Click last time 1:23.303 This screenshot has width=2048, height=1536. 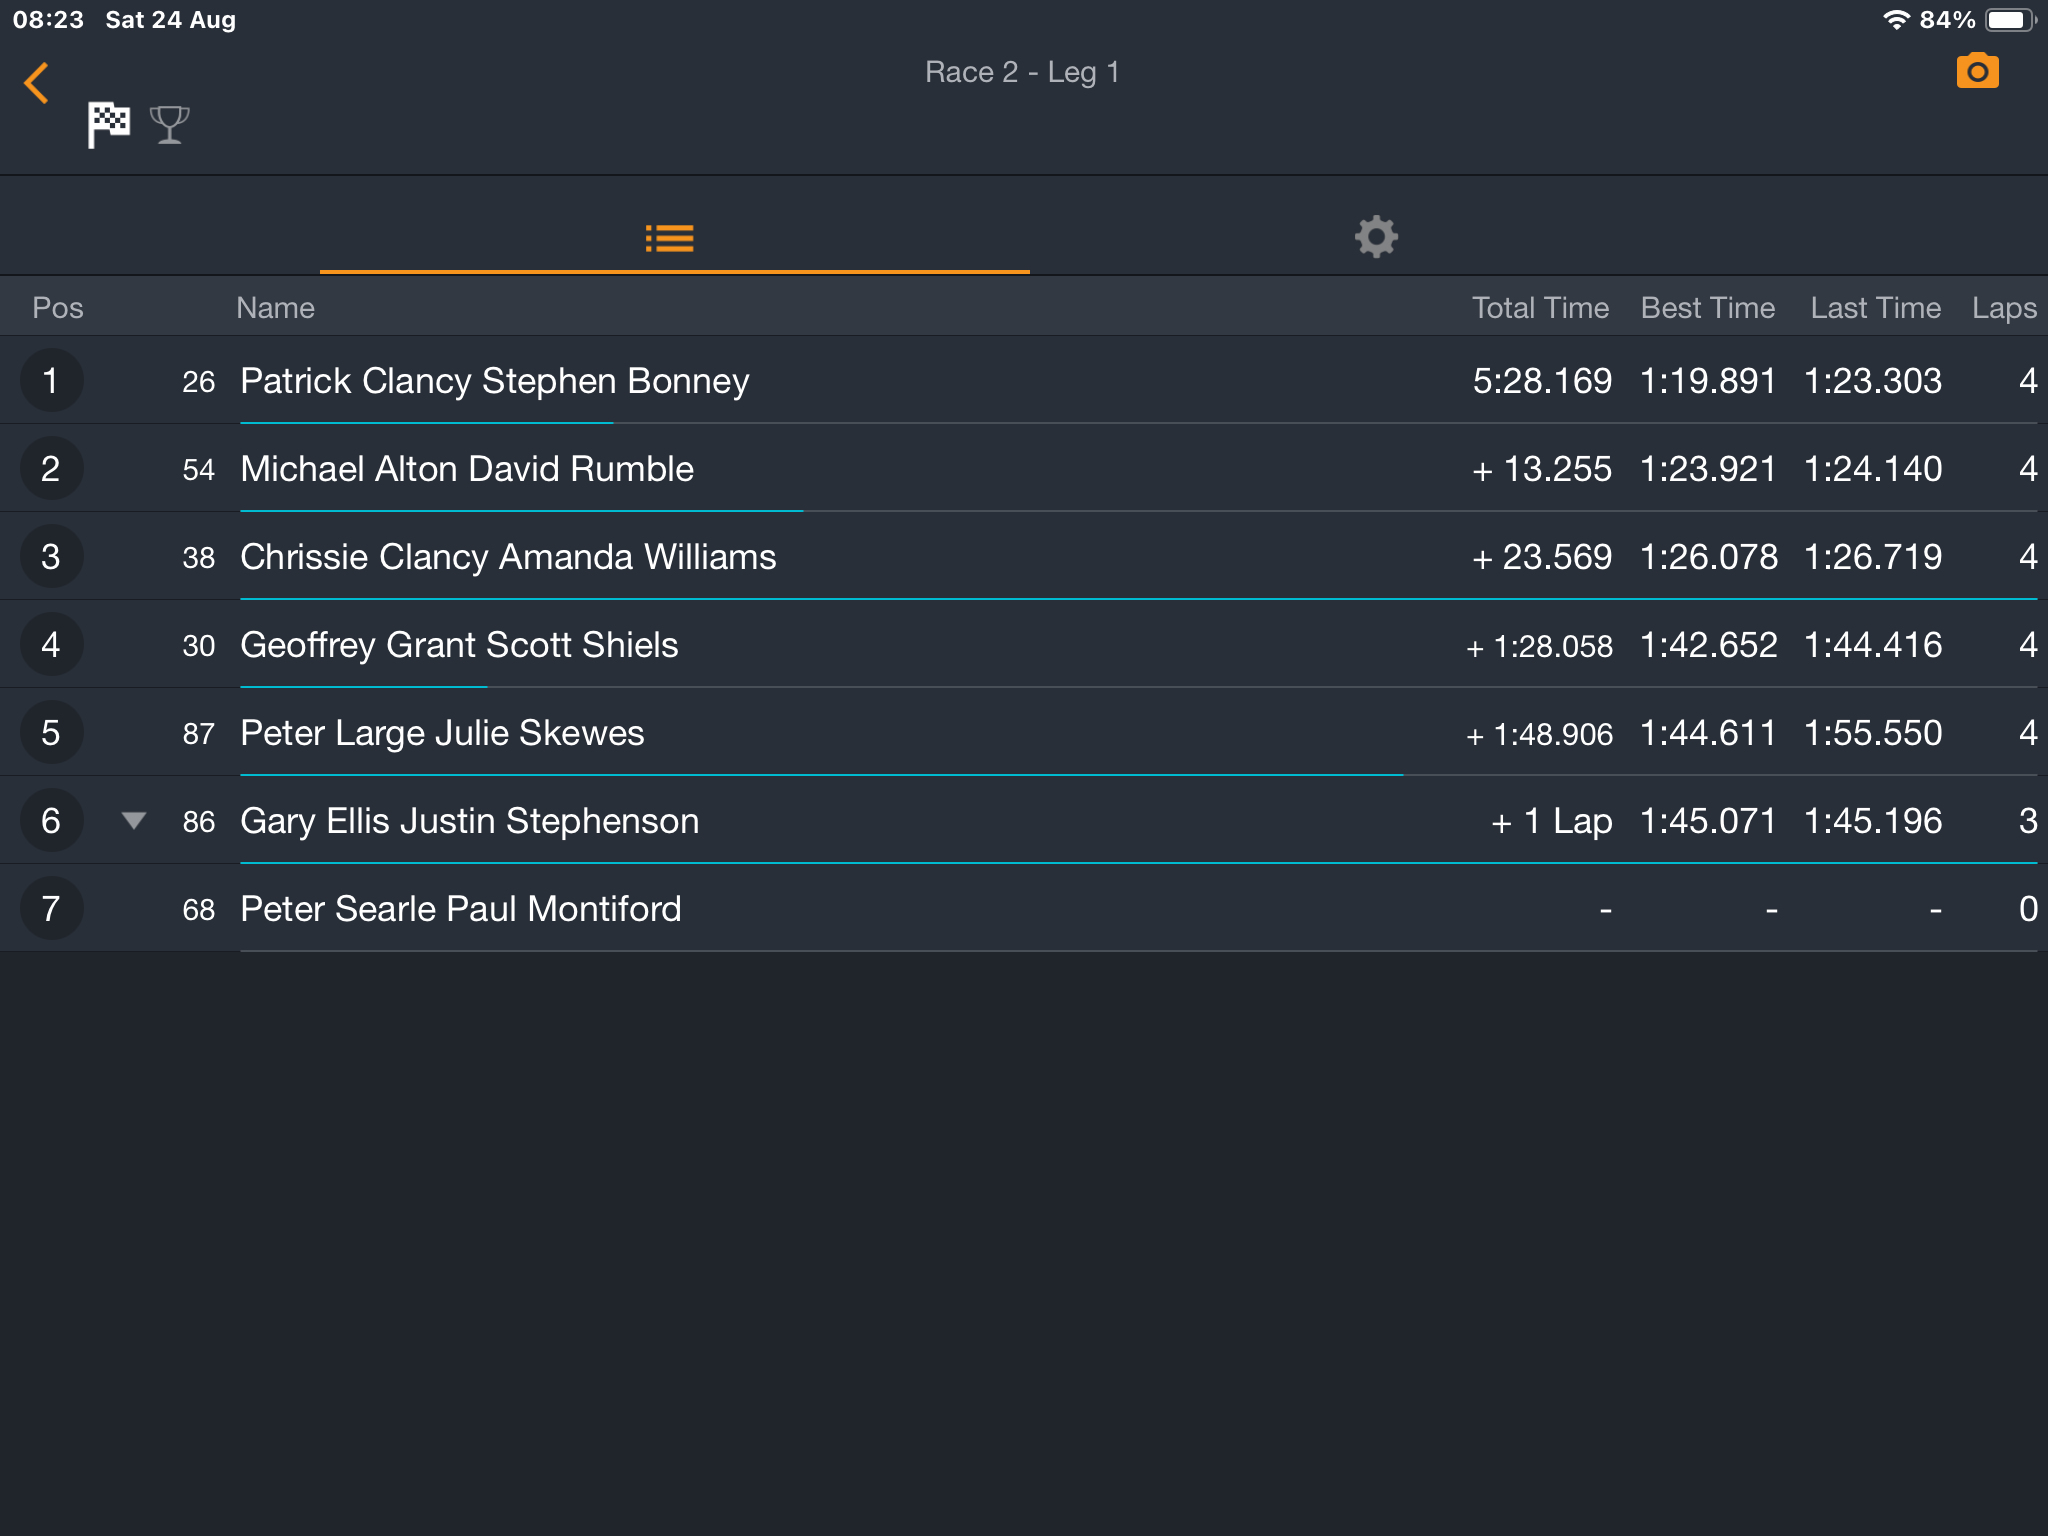pyautogui.click(x=1873, y=381)
